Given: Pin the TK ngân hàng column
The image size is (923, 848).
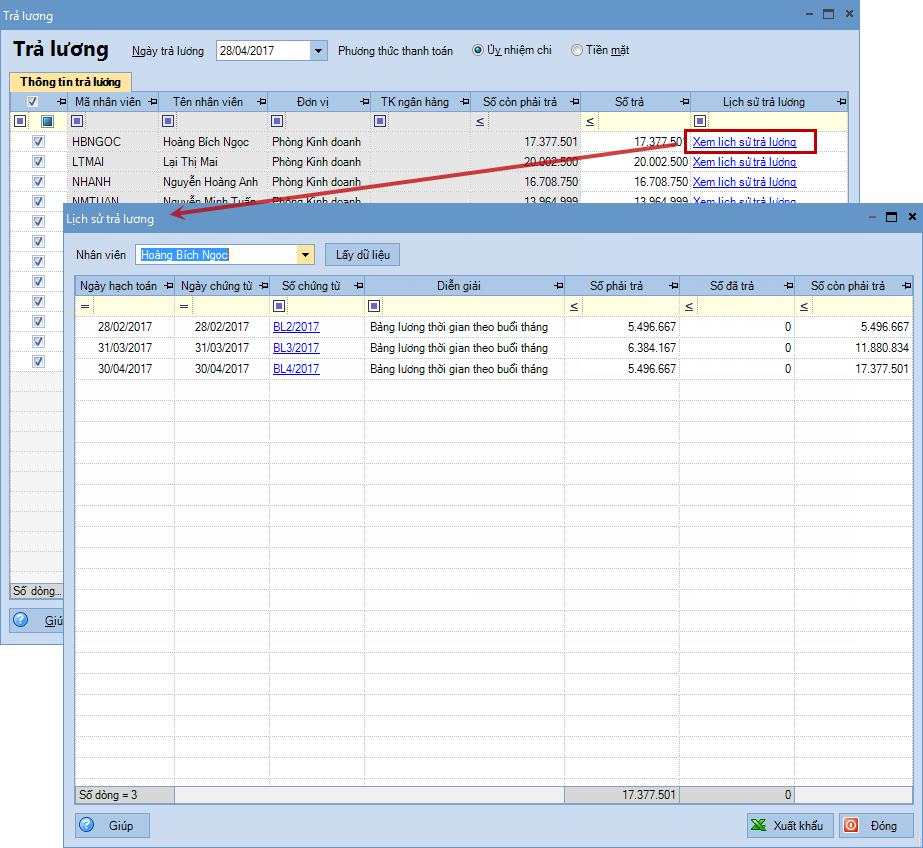Looking at the screenshot, I should 464,102.
